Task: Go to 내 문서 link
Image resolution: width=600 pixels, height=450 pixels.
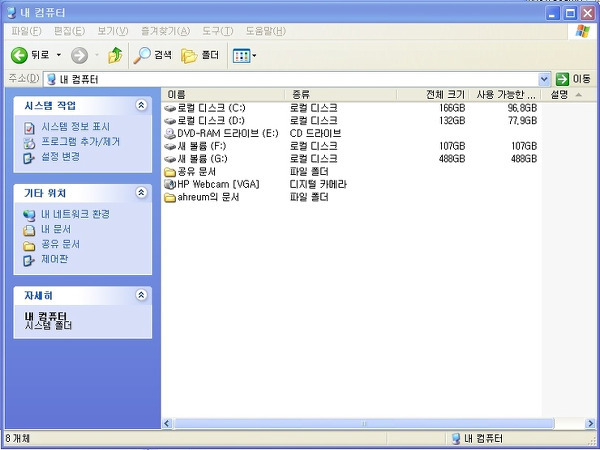Action: pos(56,229)
